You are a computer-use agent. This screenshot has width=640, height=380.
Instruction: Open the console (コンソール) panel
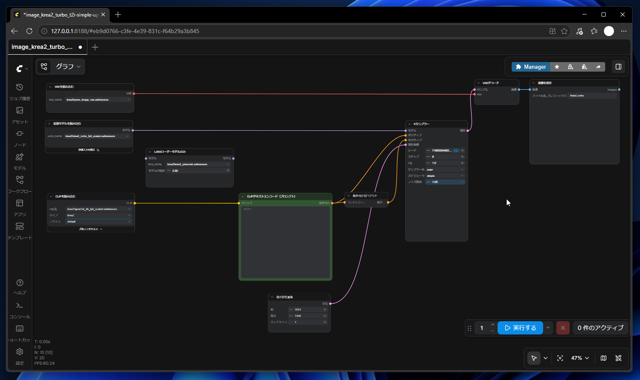coord(20,310)
